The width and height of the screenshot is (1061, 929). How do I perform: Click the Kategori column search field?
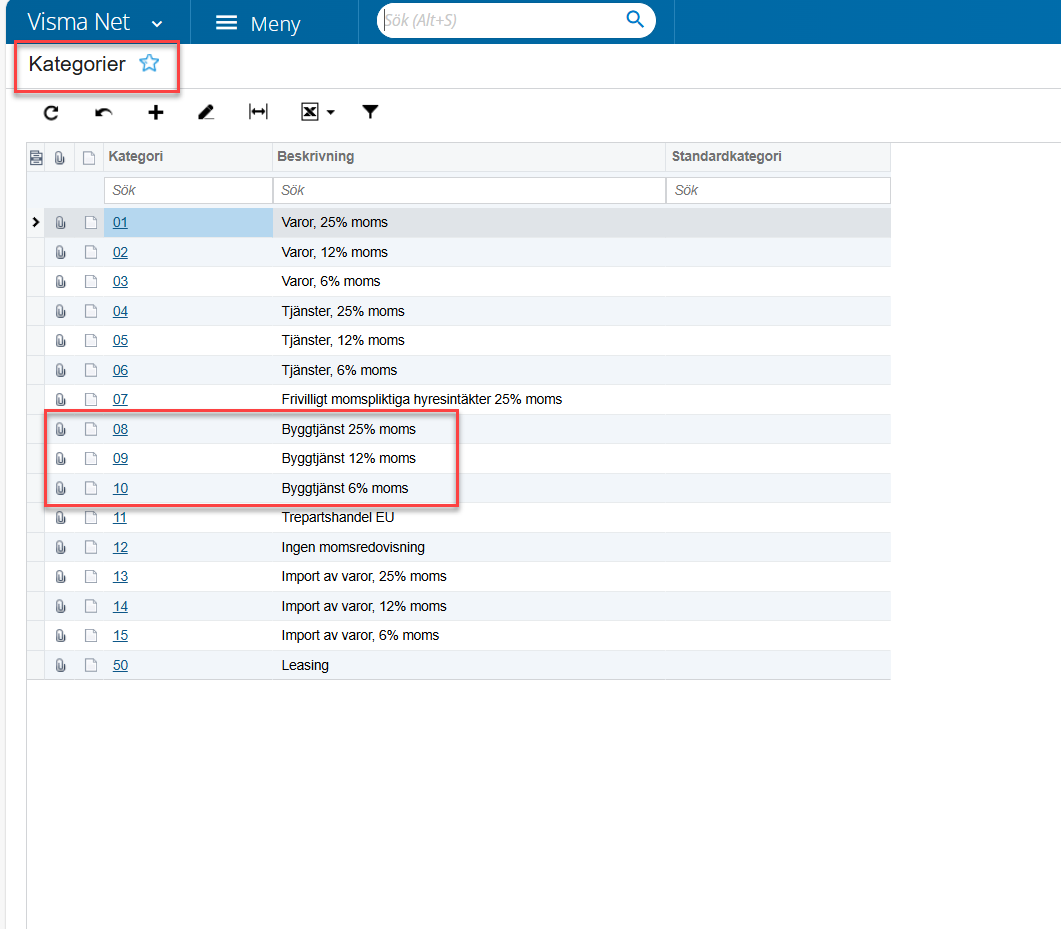tap(187, 190)
